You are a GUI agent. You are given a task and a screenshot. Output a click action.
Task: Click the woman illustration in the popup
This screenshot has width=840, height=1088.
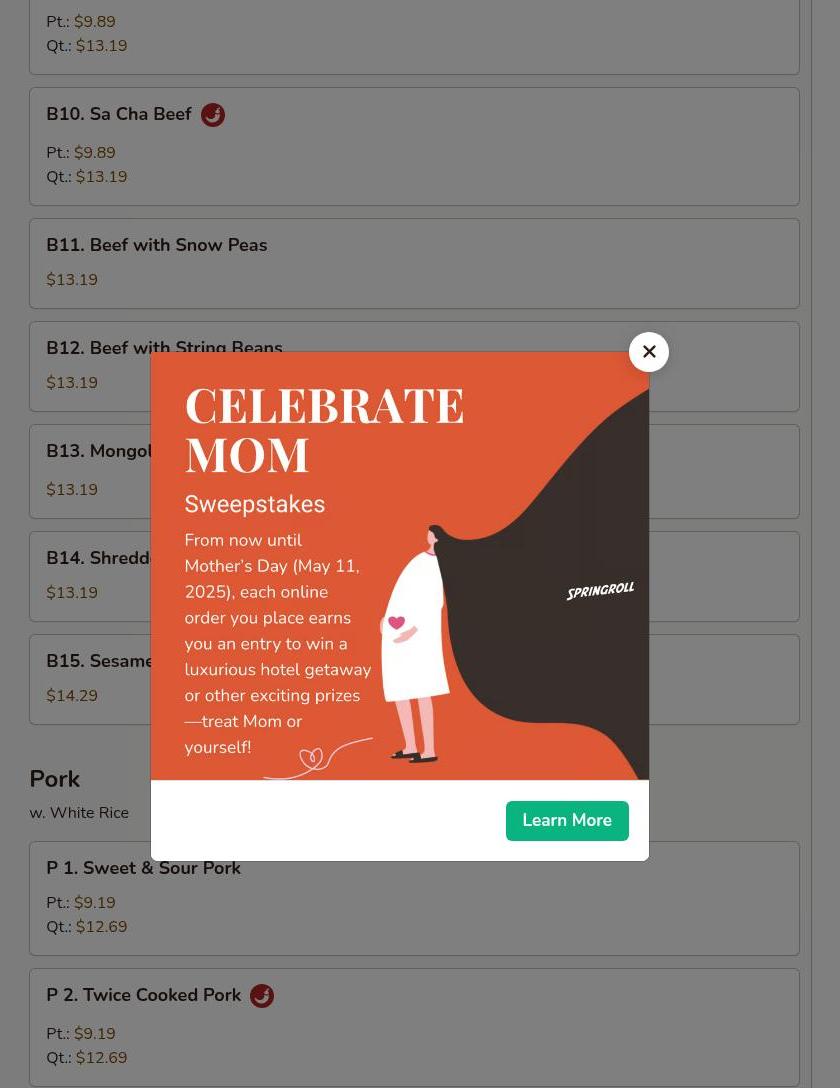pyautogui.click(x=415, y=644)
